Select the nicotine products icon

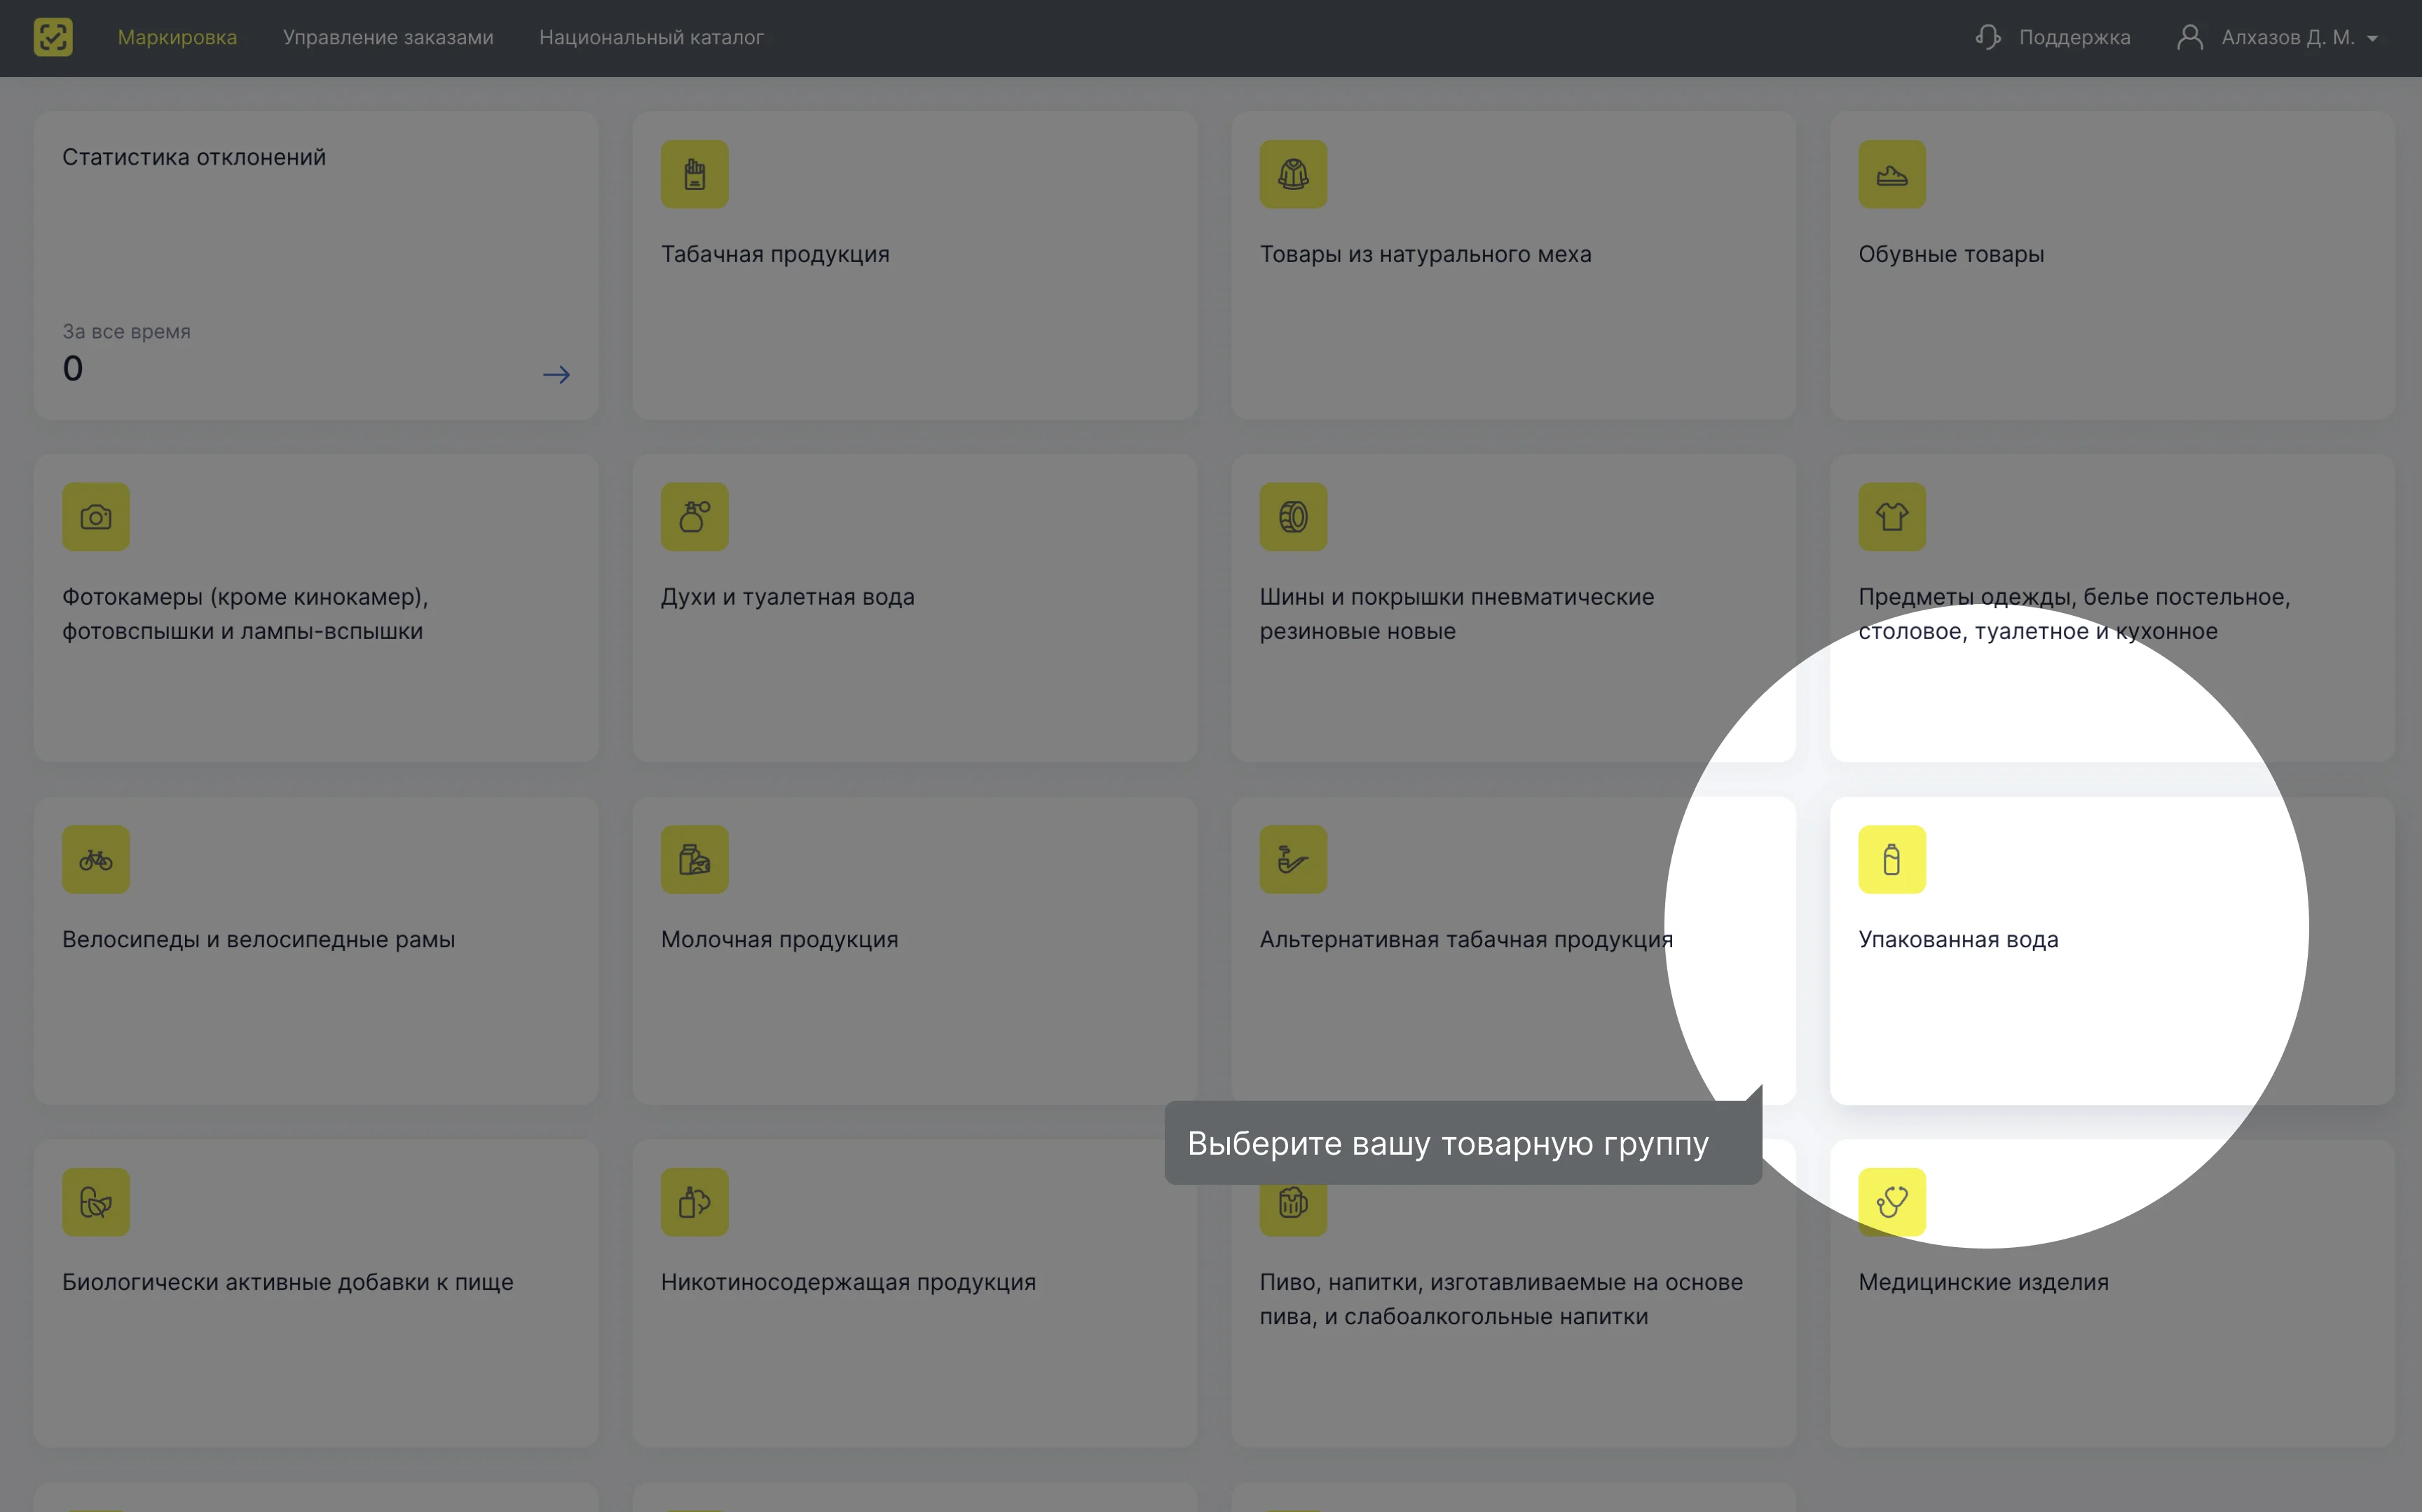point(694,1202)
